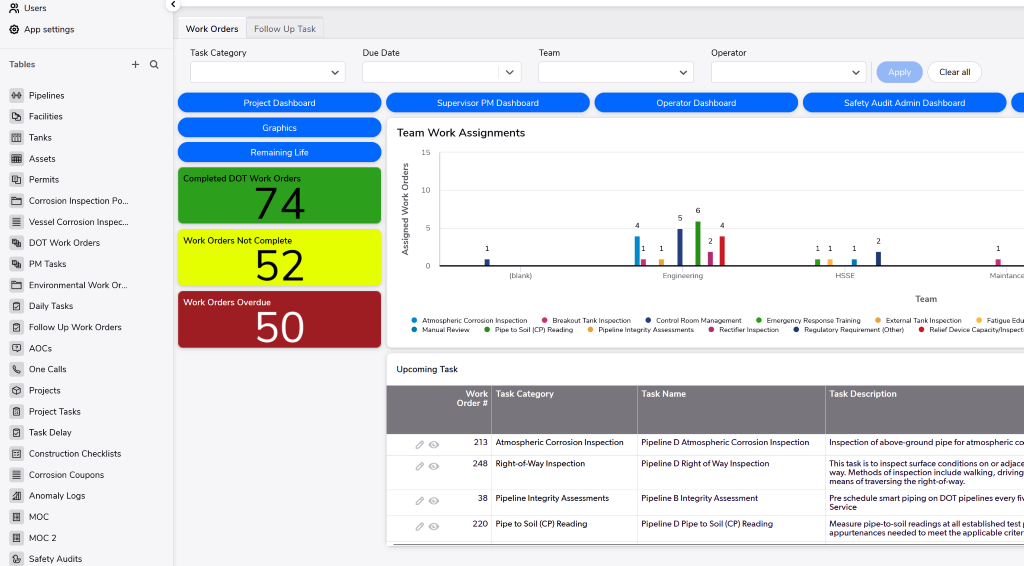Open the Pipelines table icon
The height and width of the screenshot is (566, 1024).
tap(16, 96)
